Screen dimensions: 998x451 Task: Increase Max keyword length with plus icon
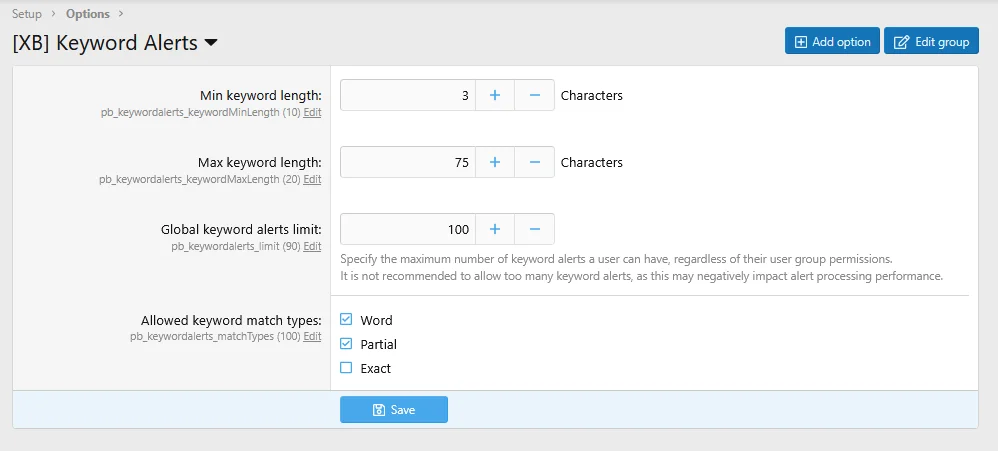pos(494,162)
